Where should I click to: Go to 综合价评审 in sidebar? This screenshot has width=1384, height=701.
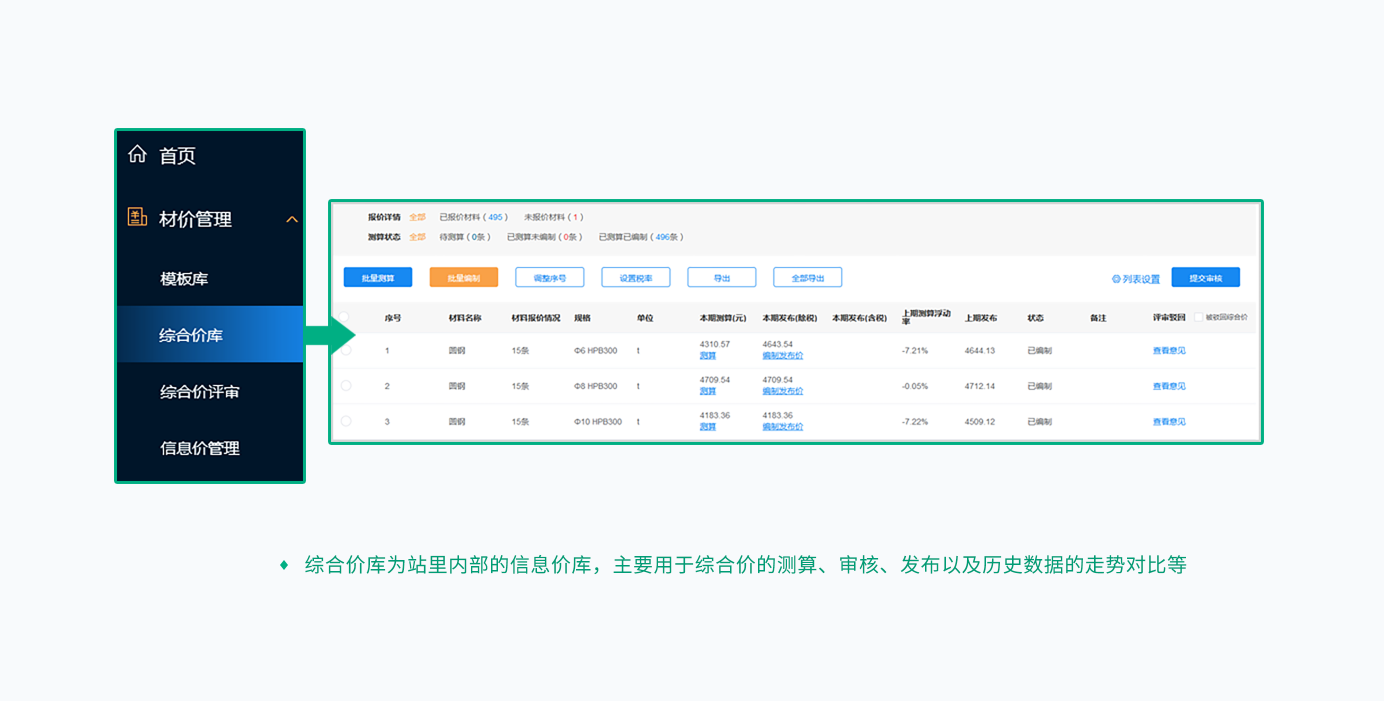(x=200, y=392)
